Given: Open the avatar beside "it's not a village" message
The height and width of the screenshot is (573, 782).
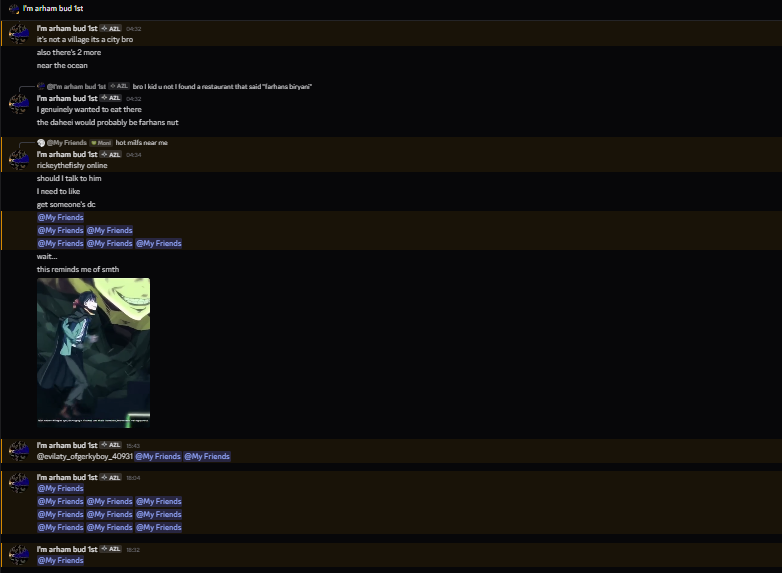Looking at the screenshot, I should pyautogui.click(x=19, y=33).
